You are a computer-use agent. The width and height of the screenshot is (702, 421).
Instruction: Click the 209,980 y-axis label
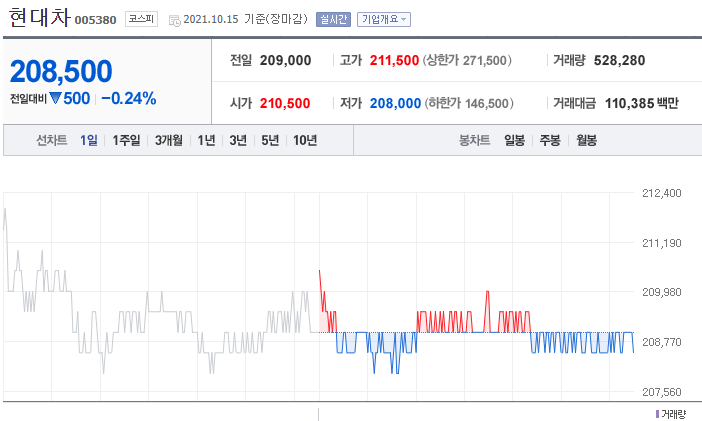point(662,292)
